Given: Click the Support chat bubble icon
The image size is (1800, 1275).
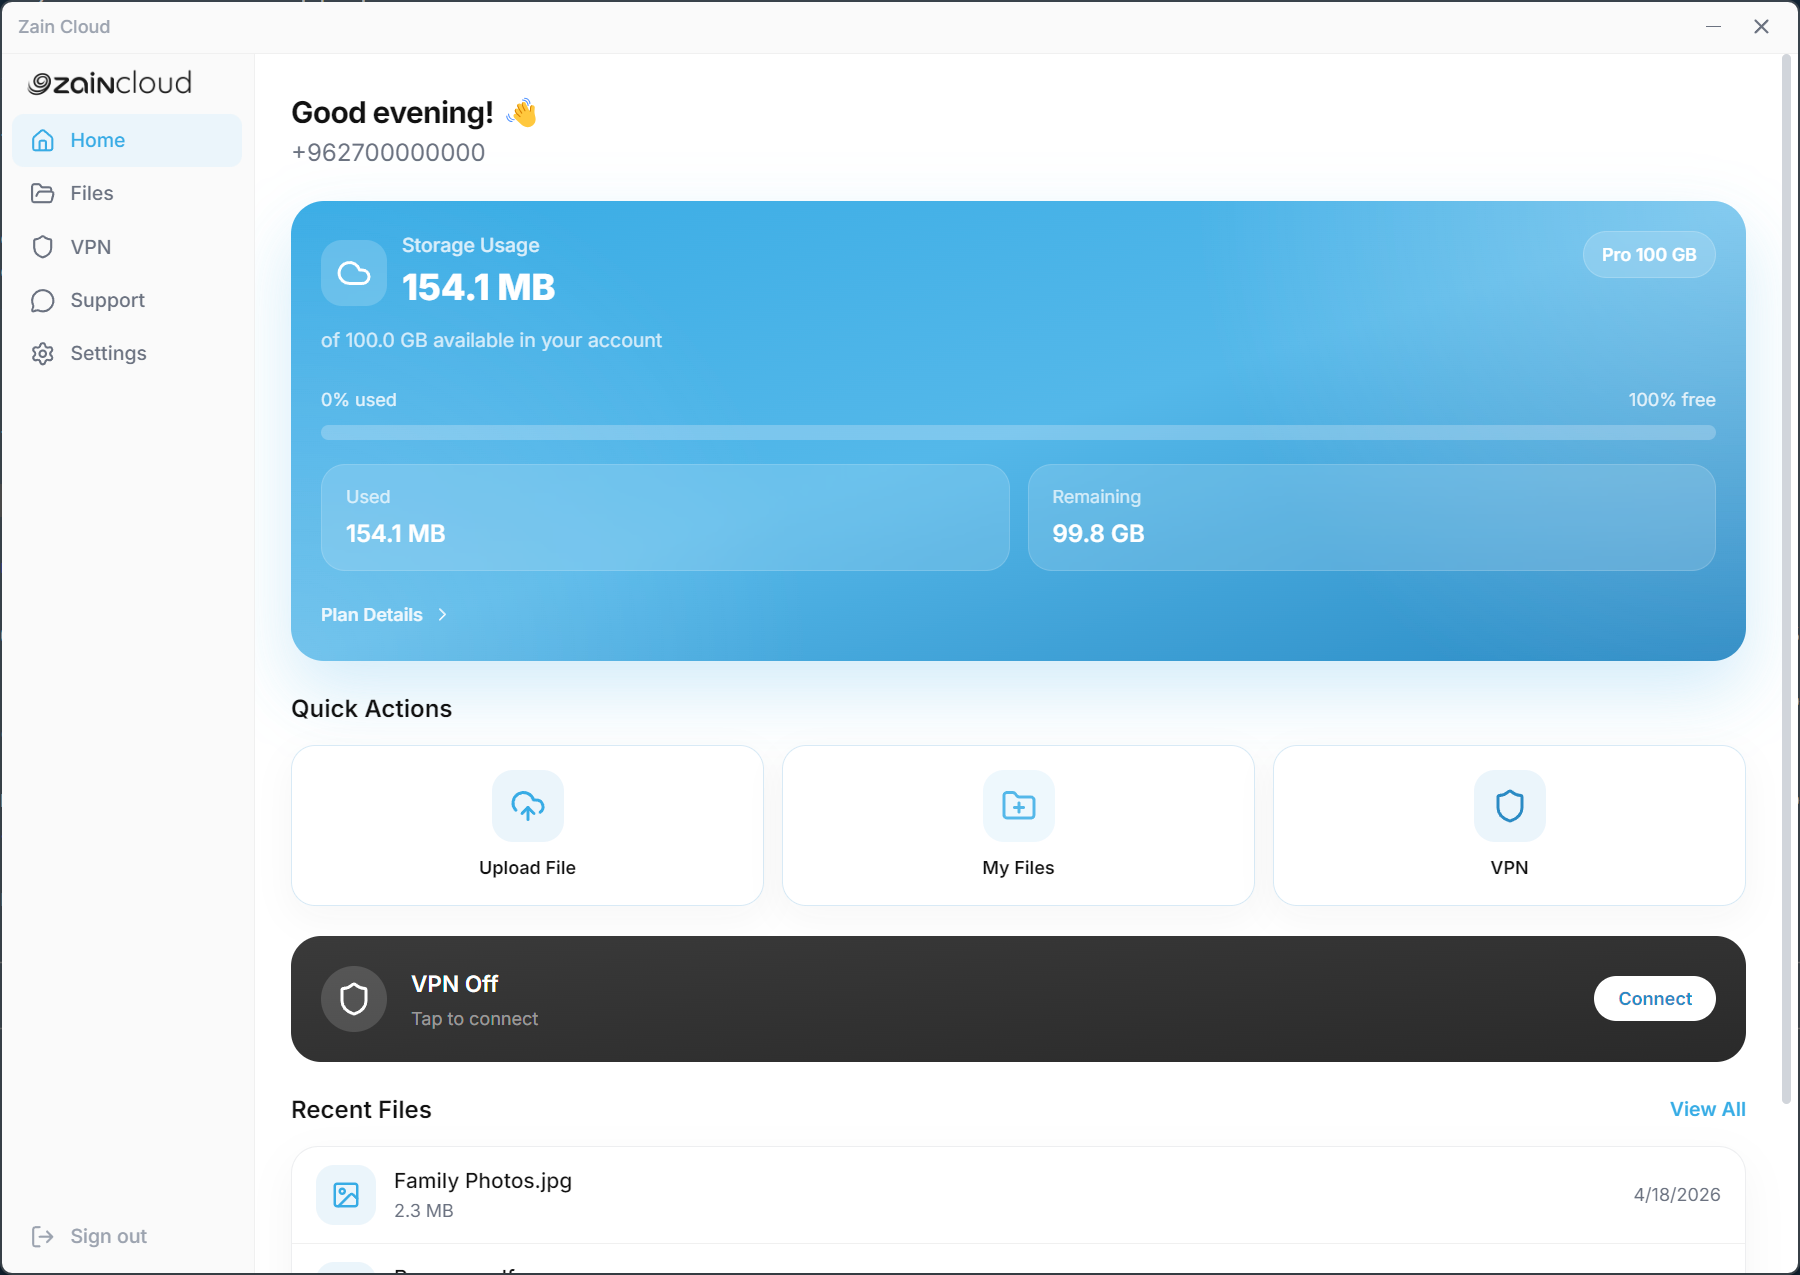Looking at the screenshot, I should [42, 300].
